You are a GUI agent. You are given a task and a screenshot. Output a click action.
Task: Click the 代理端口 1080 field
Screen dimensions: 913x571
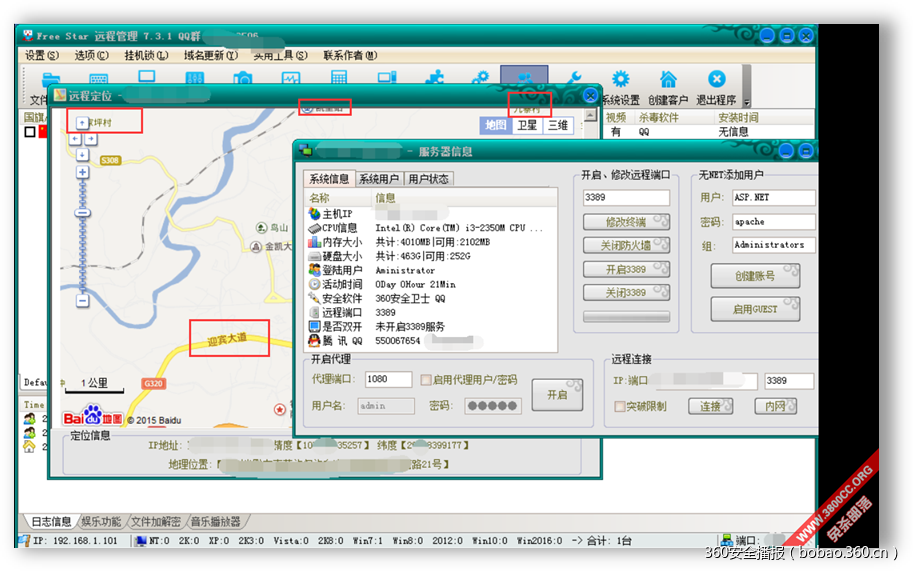click(x=388, y=380)
